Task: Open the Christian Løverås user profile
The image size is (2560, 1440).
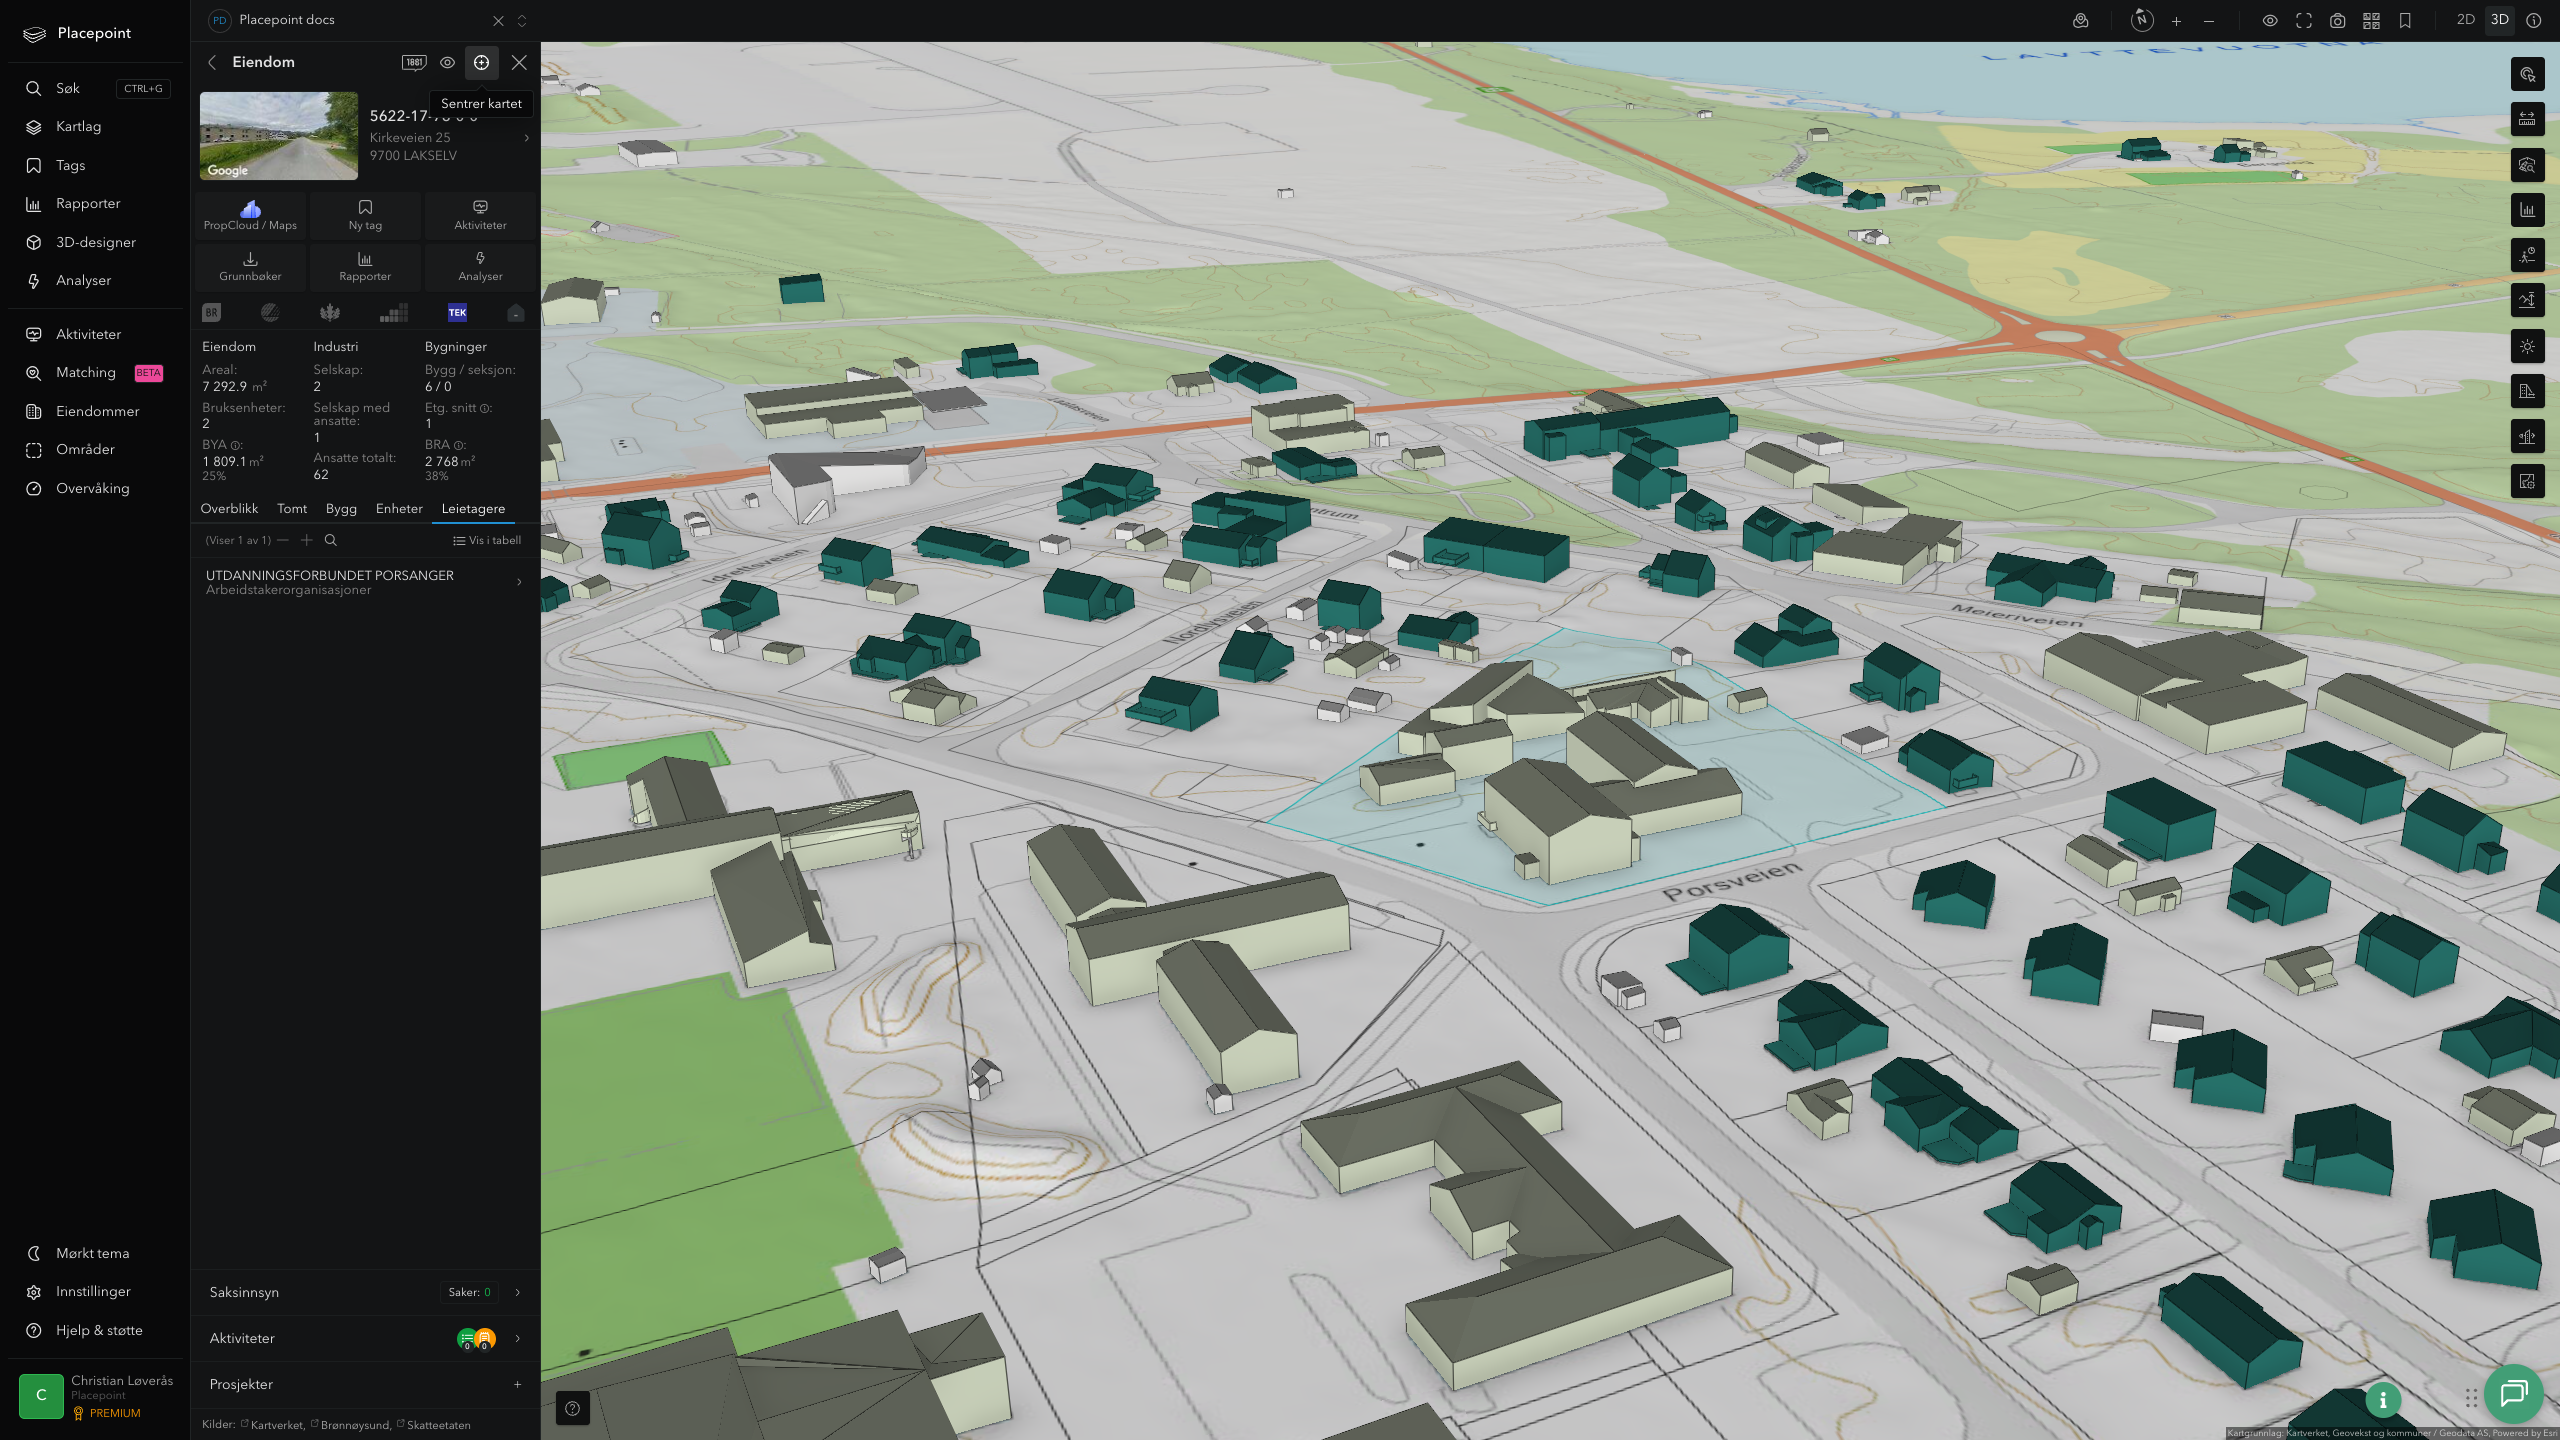Action: 96,1396
